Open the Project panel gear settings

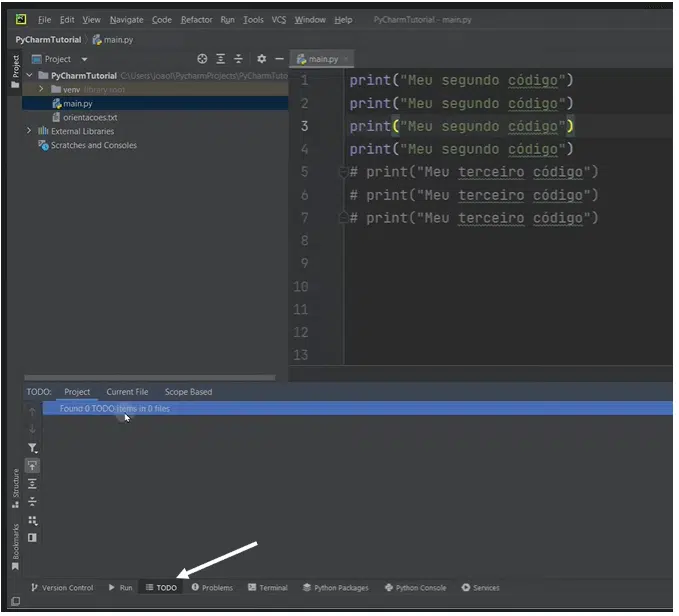tap(262, 59)
